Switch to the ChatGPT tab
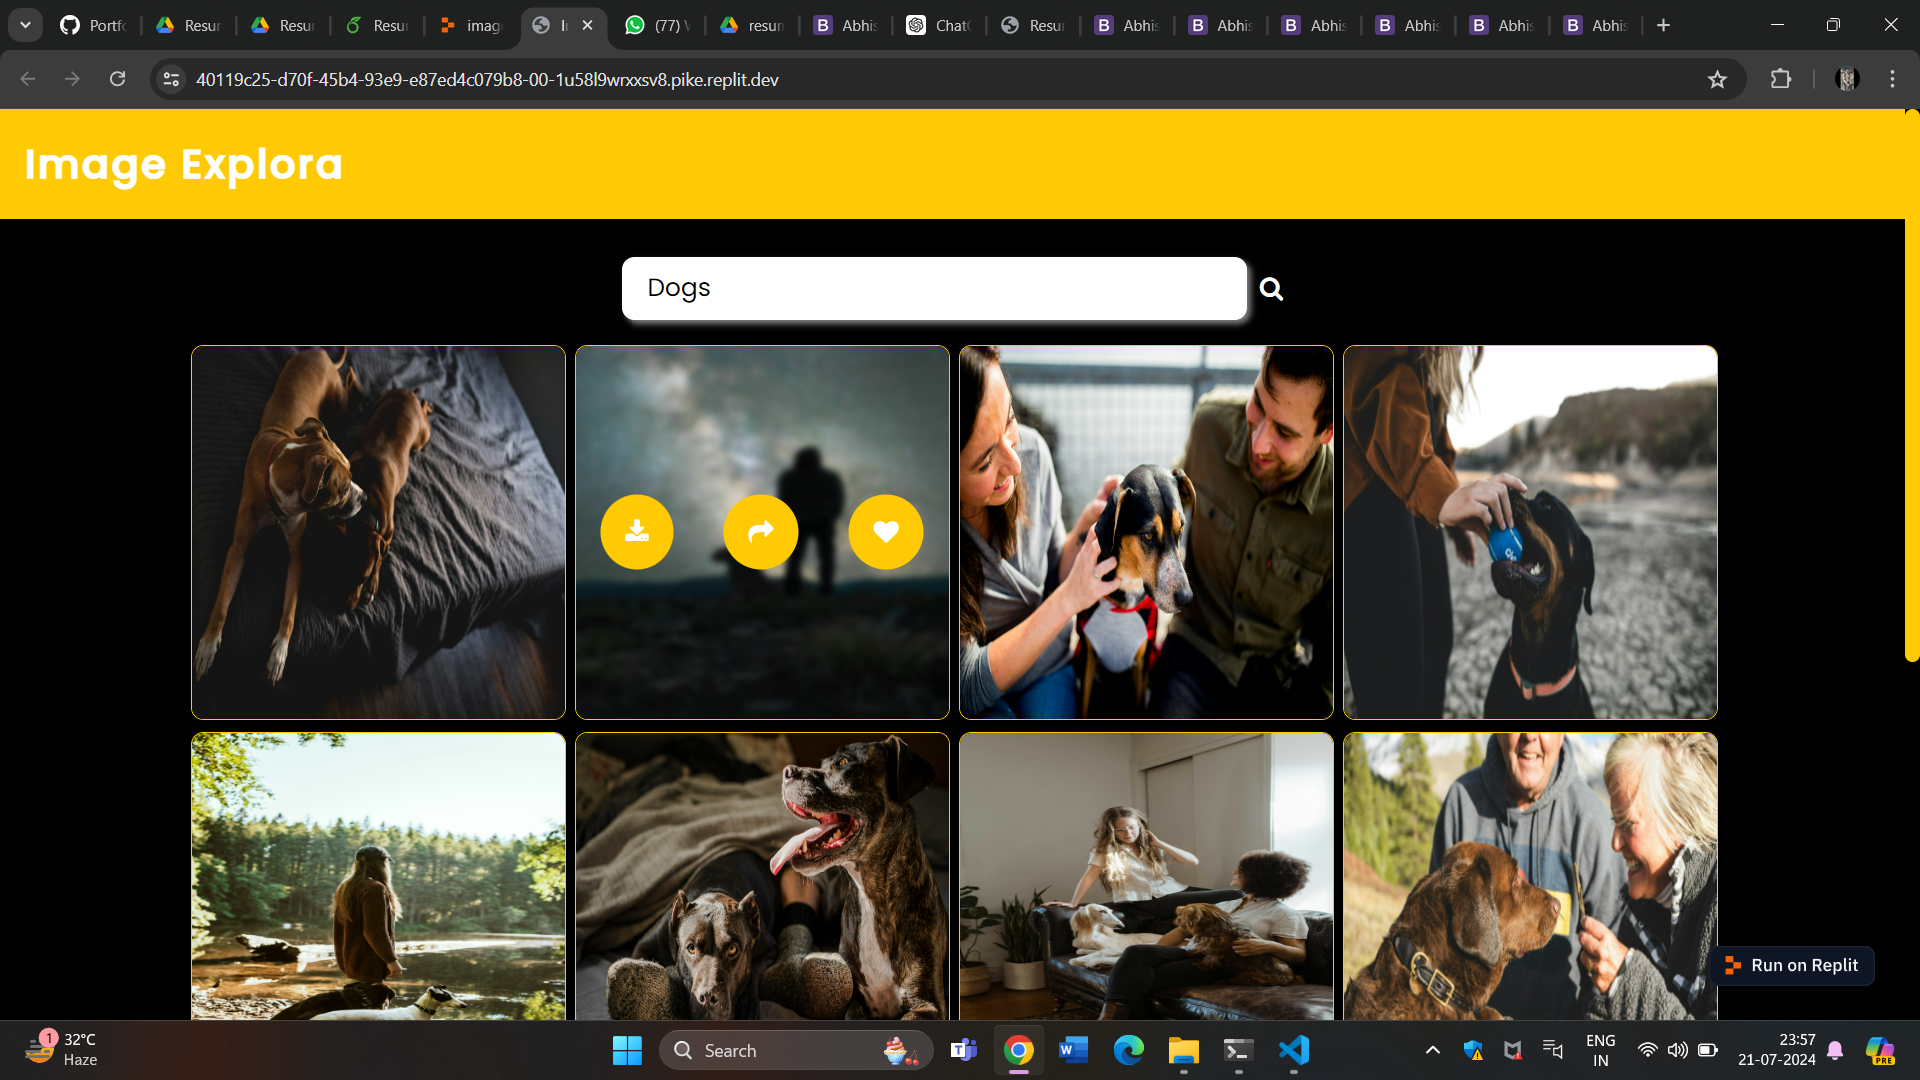The height and width of the screenshot is (1080, 1920). [939, 25]
